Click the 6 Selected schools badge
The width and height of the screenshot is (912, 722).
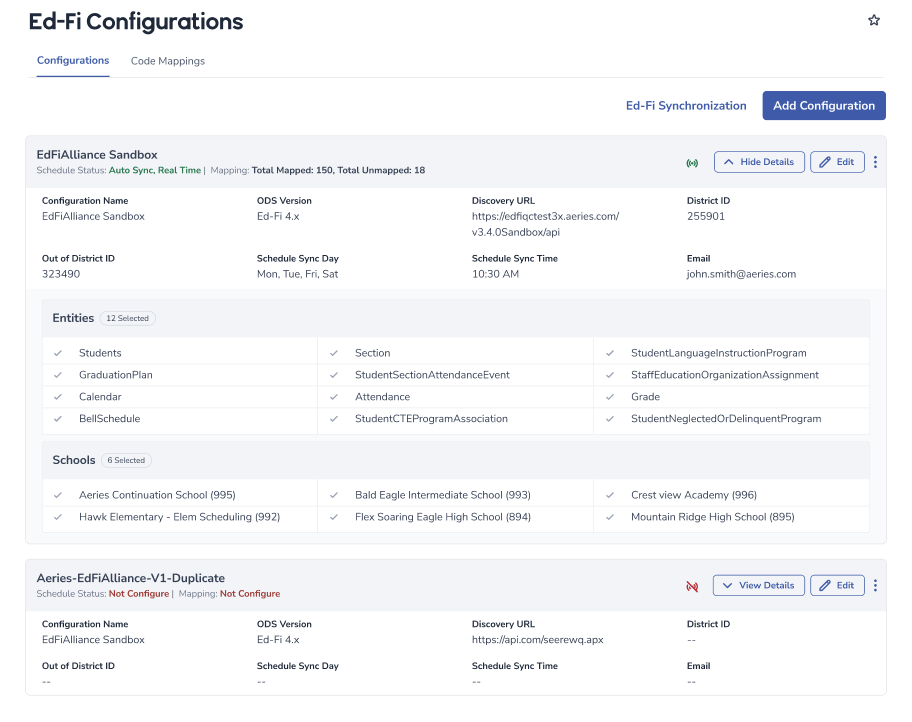[126, 460]
